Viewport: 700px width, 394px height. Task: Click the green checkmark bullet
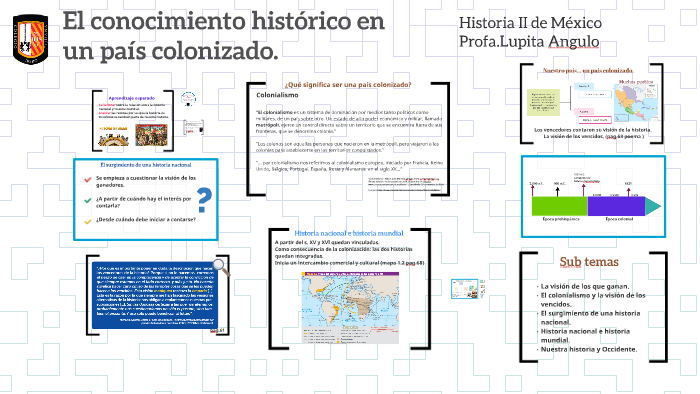pyautogui.click(x=88, y=201)
